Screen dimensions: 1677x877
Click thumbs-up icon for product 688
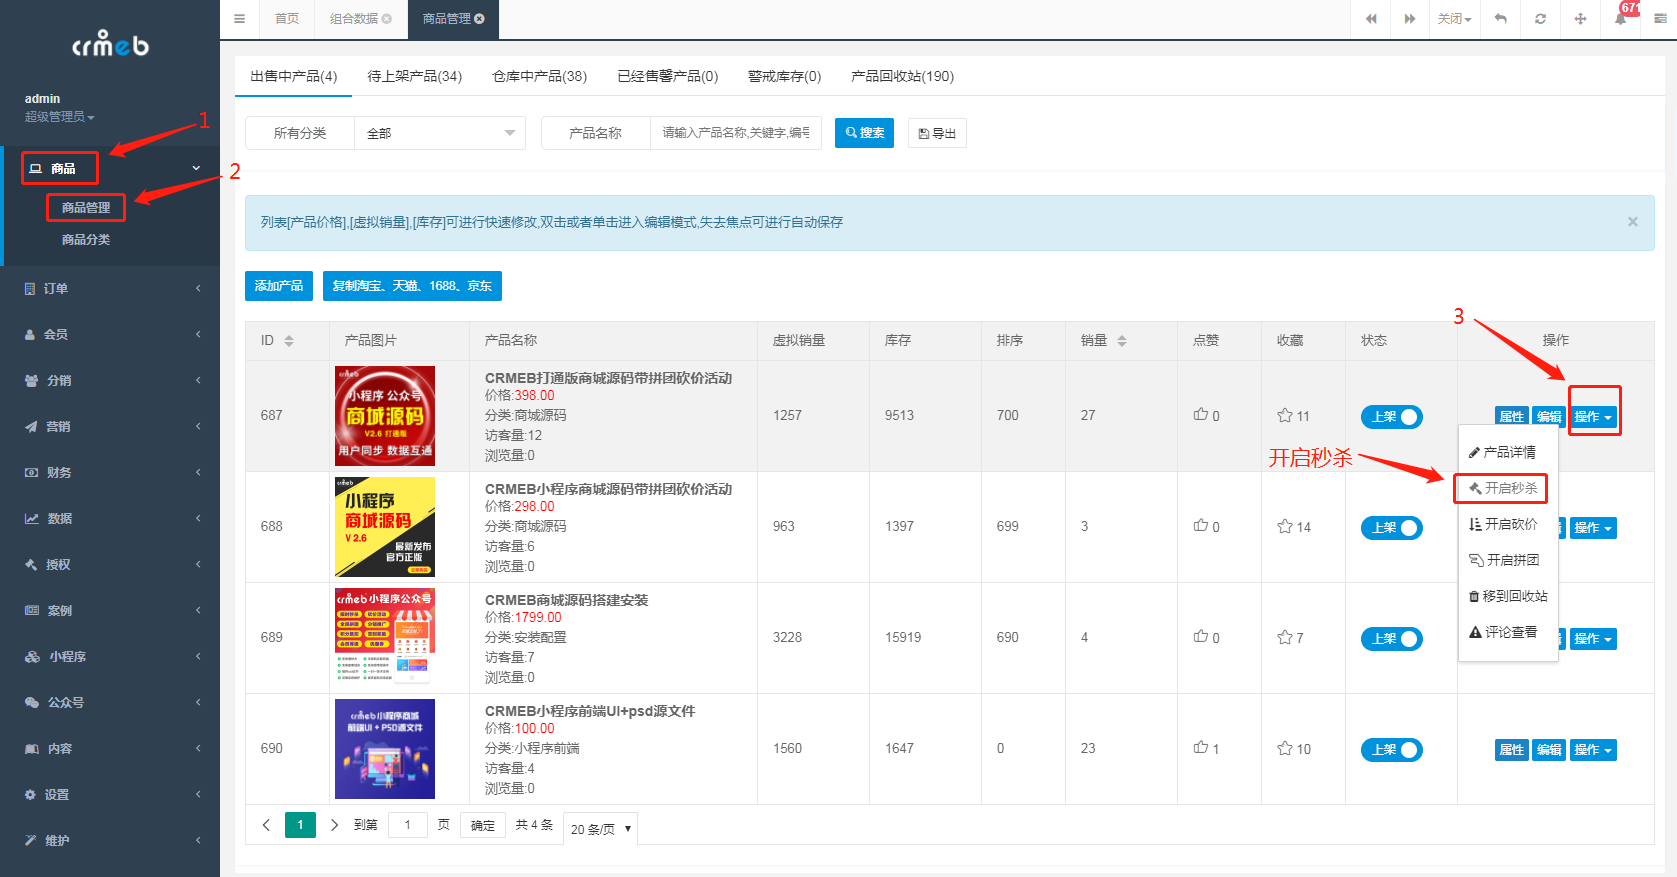tap(1200, 526)
